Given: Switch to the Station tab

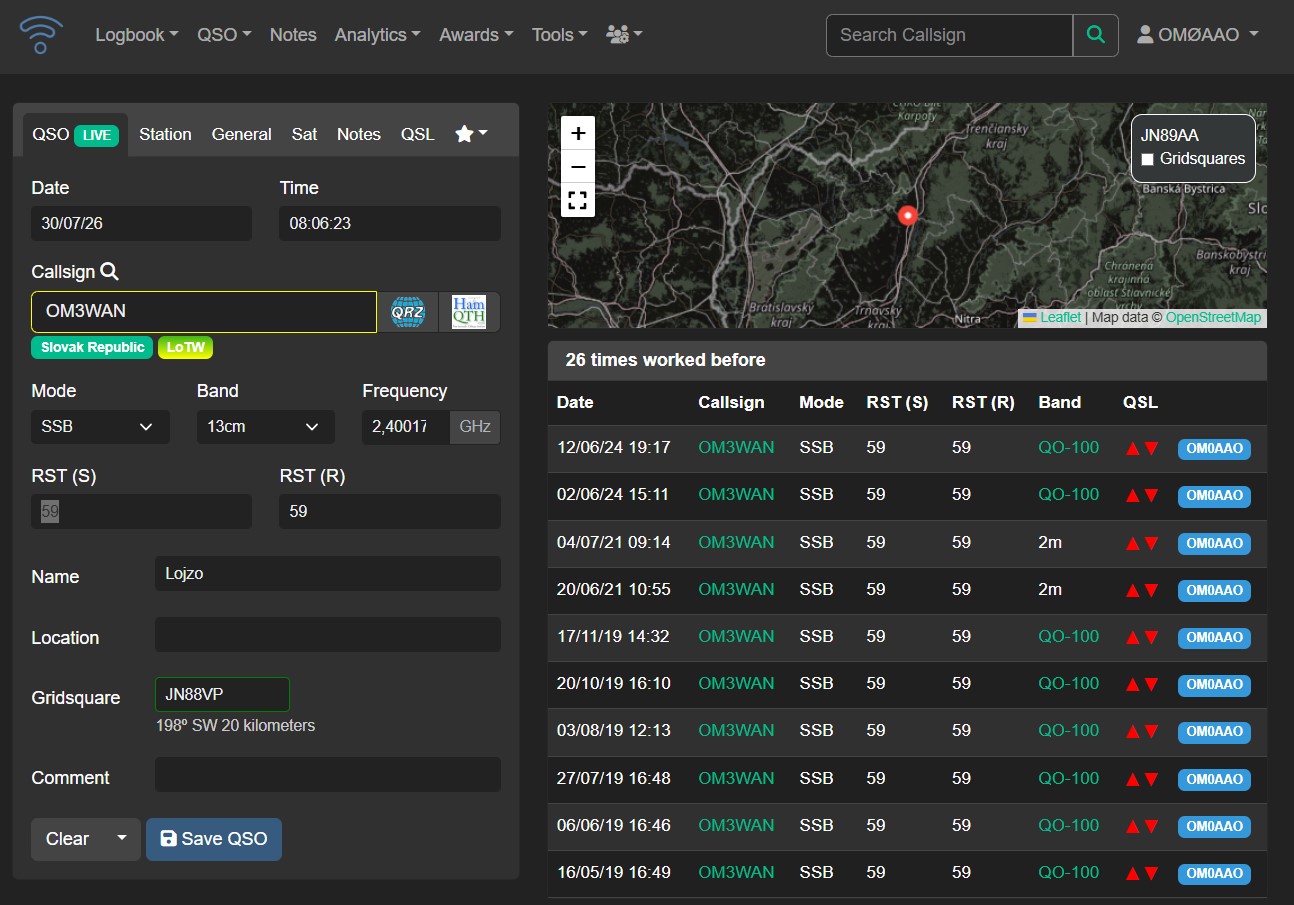Looking at the screenshot, I should pos(165,134).
